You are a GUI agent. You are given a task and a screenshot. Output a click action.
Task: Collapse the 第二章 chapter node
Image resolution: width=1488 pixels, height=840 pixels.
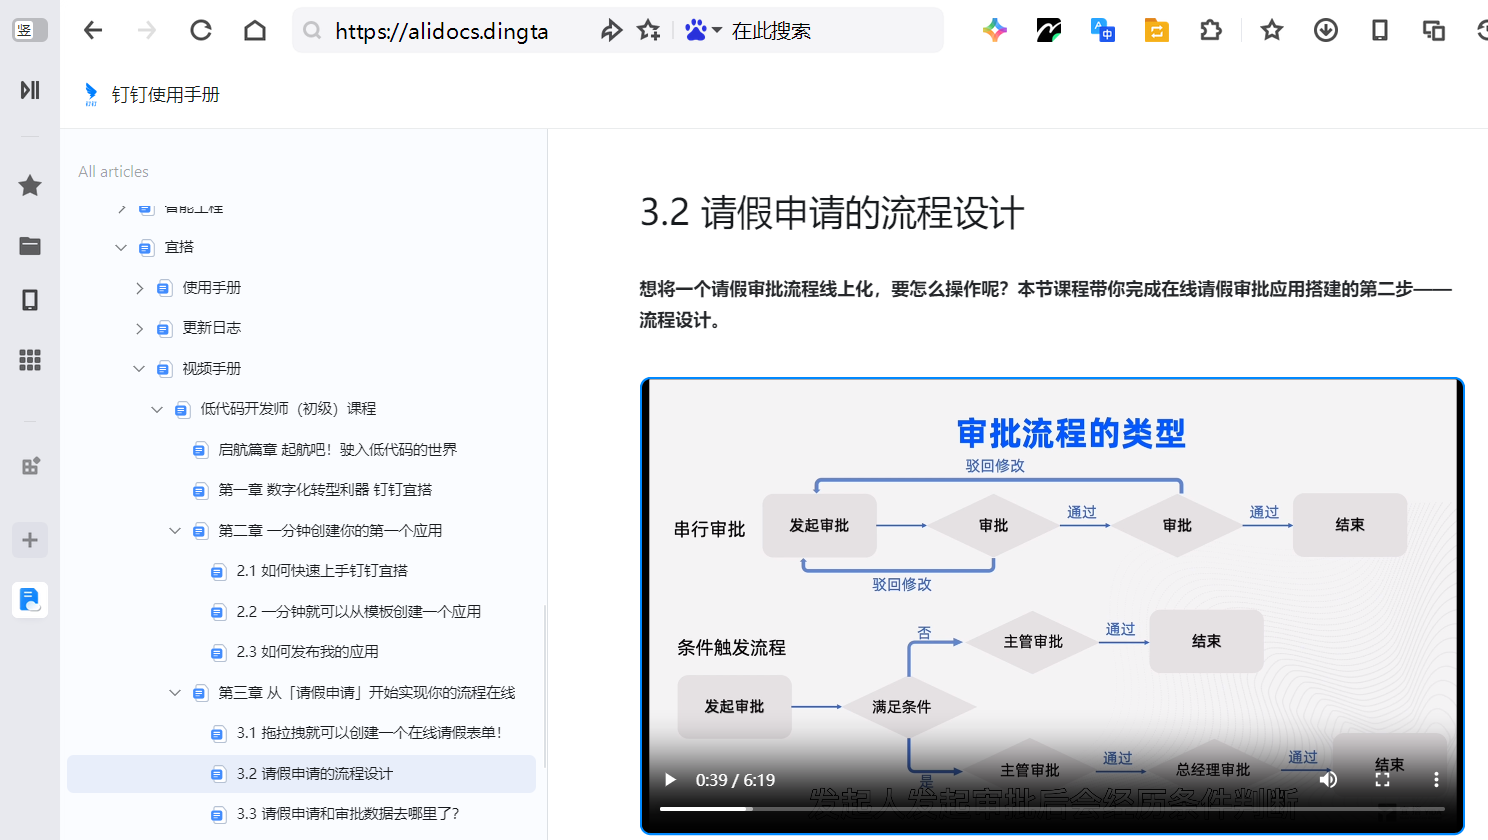(175, 531)
